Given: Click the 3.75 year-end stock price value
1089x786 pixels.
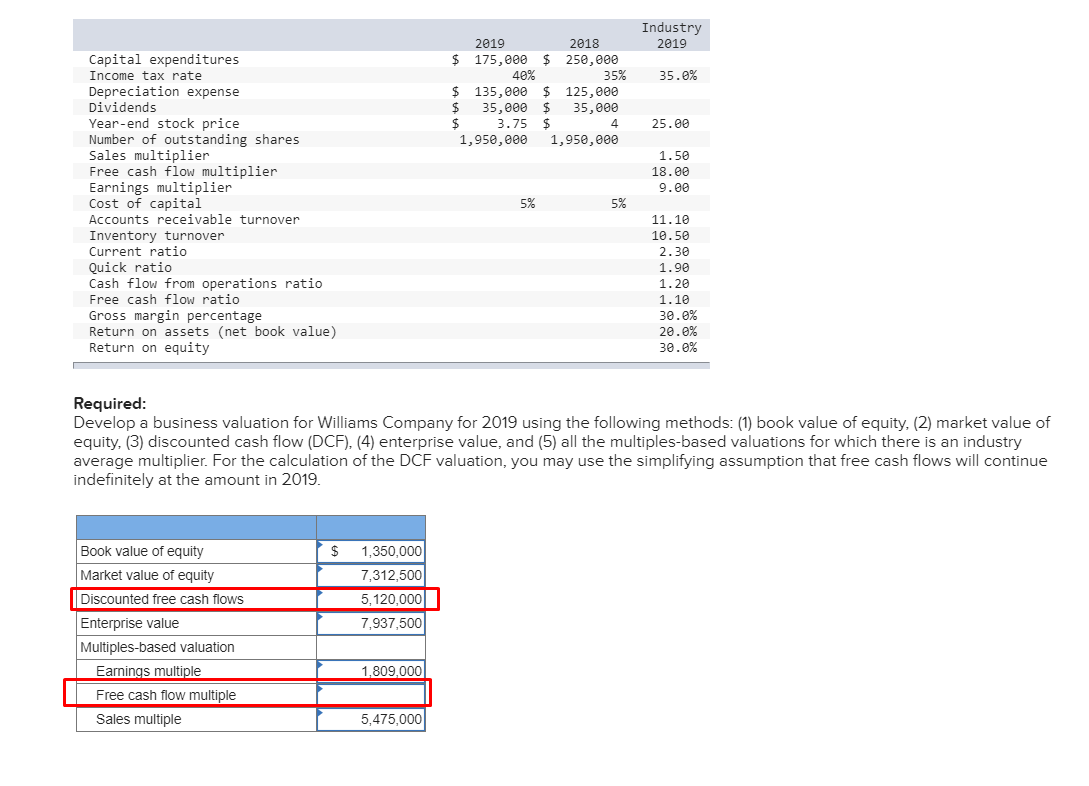Looking at the screenshot, I should pos(512,124).
